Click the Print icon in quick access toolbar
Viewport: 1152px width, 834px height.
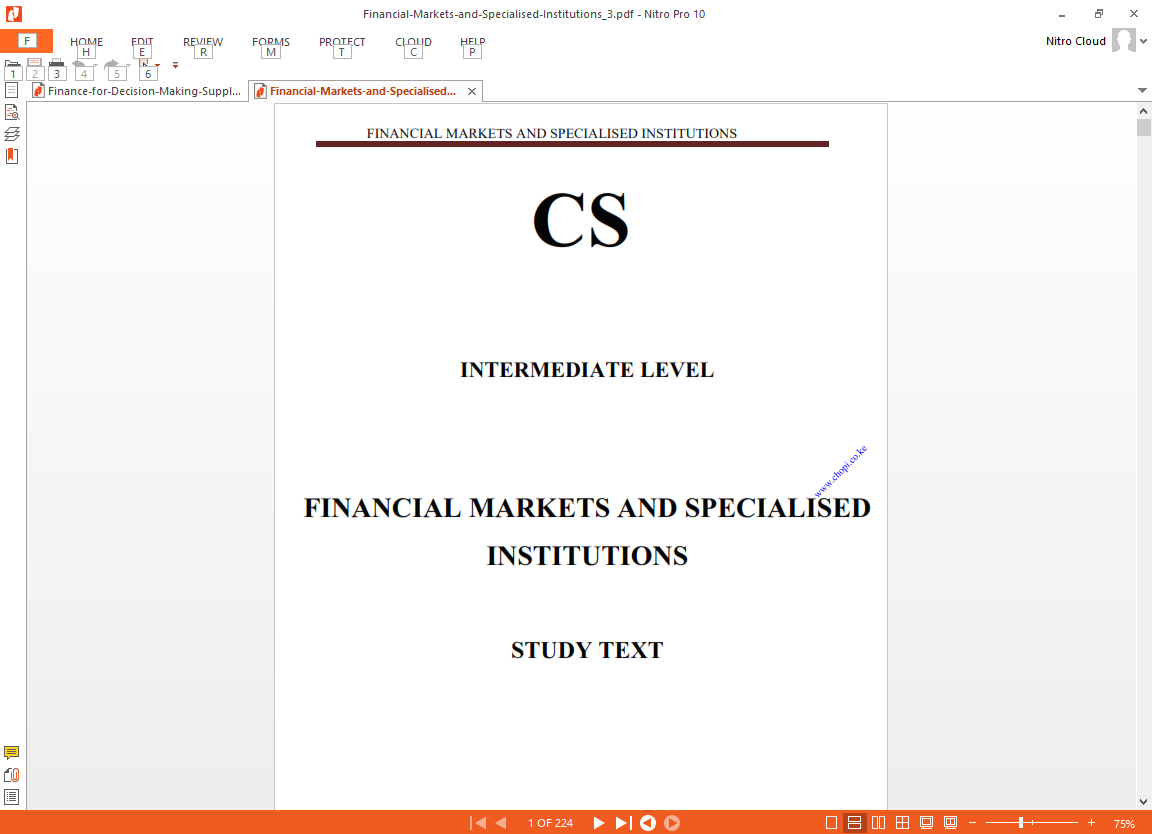point(57,66)
